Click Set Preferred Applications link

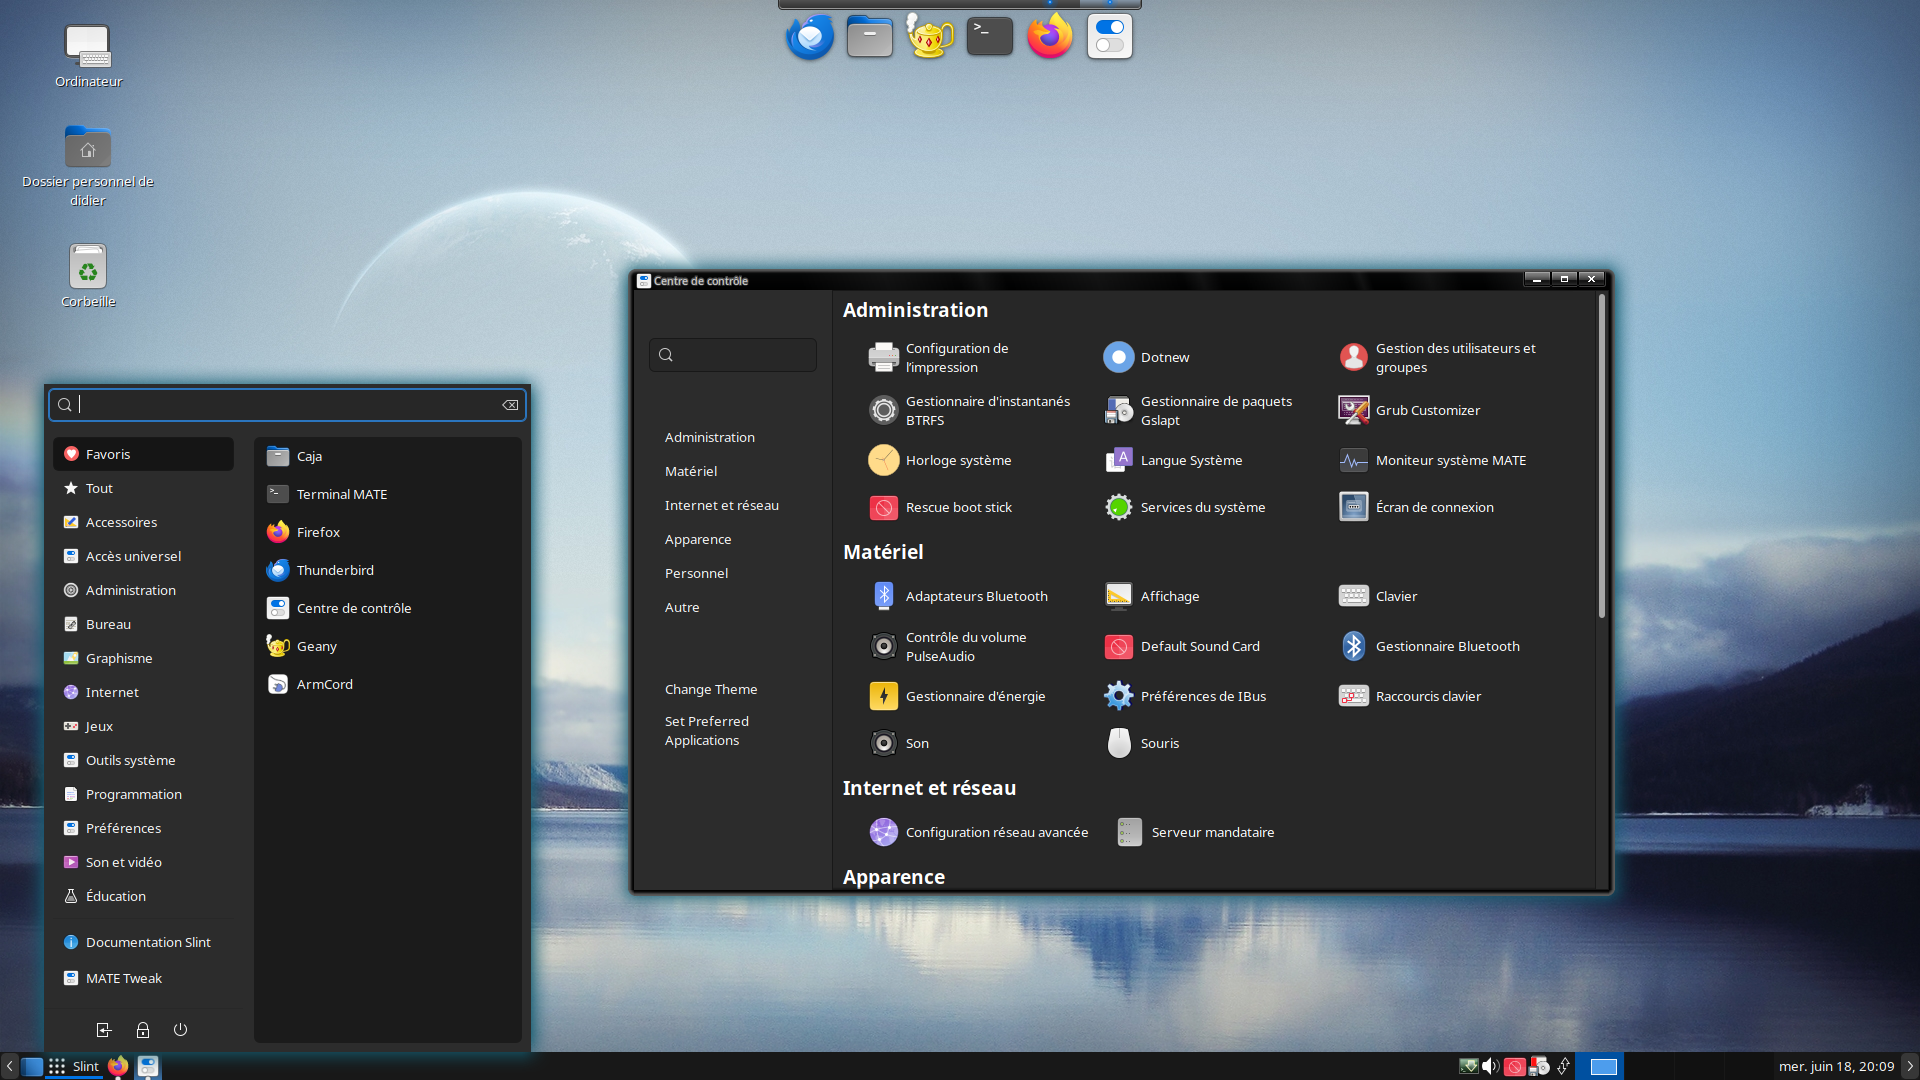(x=706, y=730)
